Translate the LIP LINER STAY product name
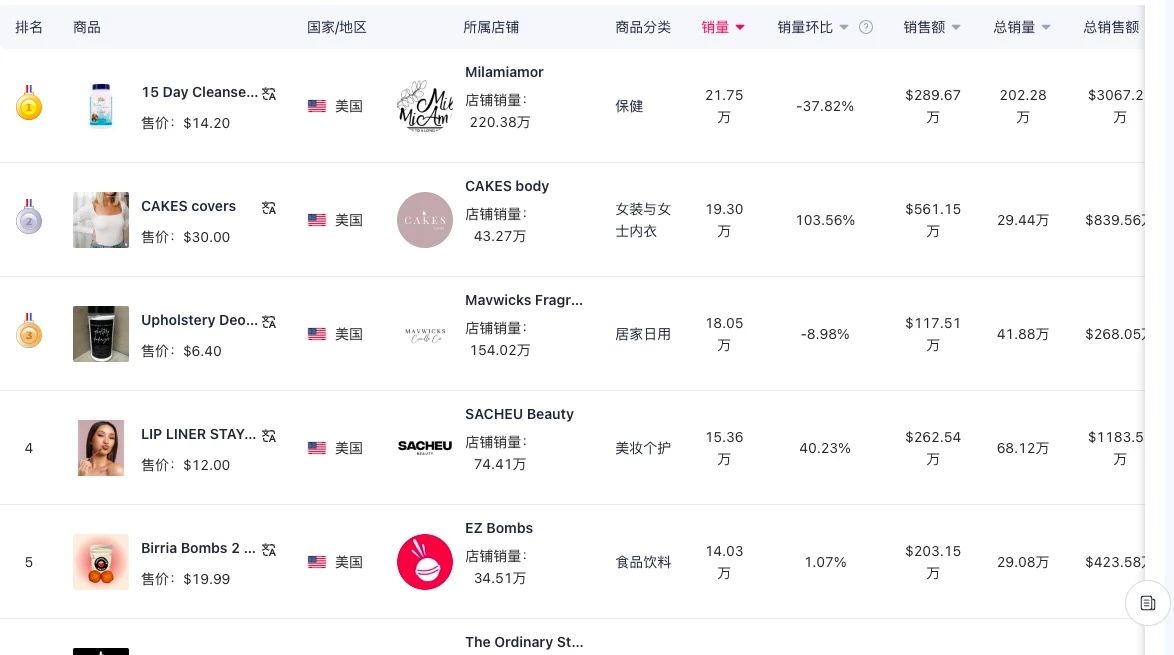This screenshot has height=655, width=1174. click(x=269, y=436)
